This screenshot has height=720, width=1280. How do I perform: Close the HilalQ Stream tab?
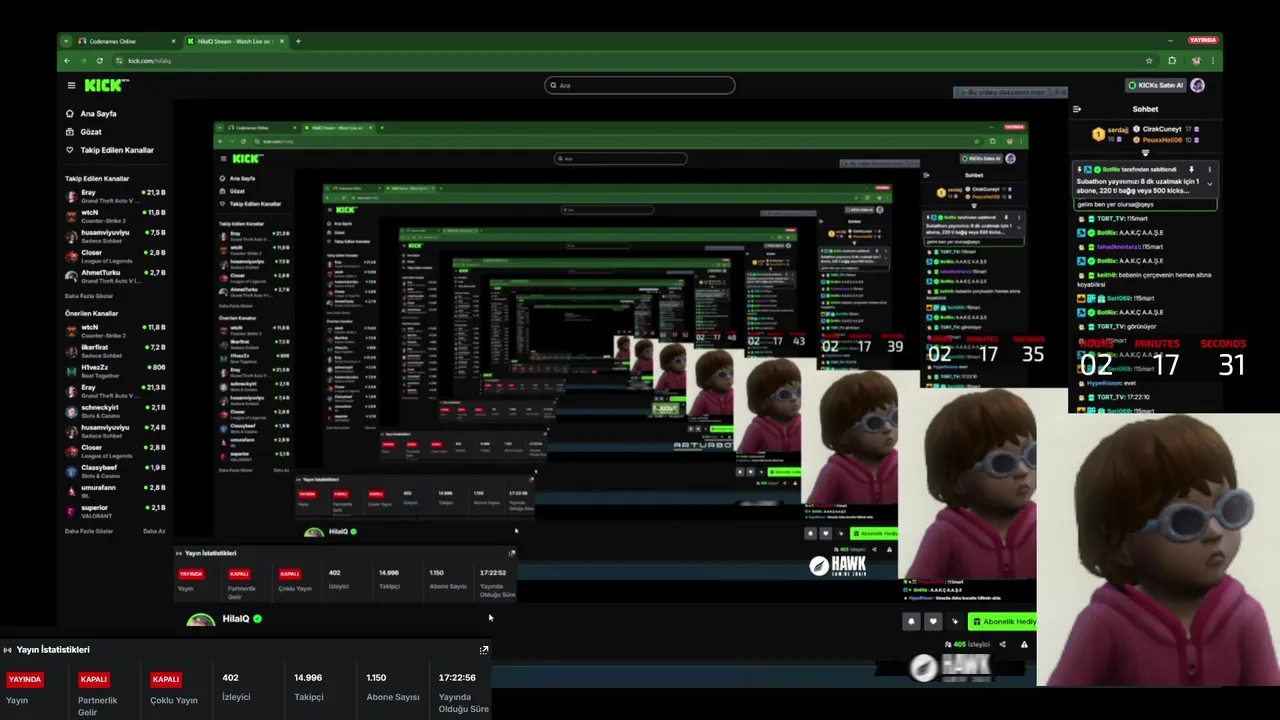282,41
